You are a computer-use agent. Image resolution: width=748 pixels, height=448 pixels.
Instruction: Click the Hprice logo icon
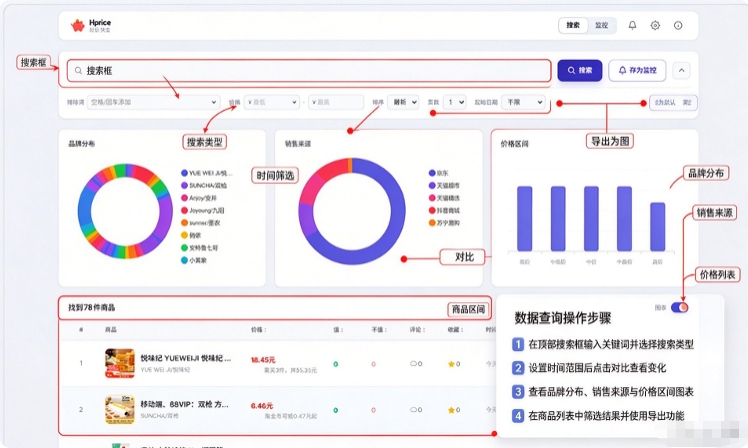click(x=78, y=25)
